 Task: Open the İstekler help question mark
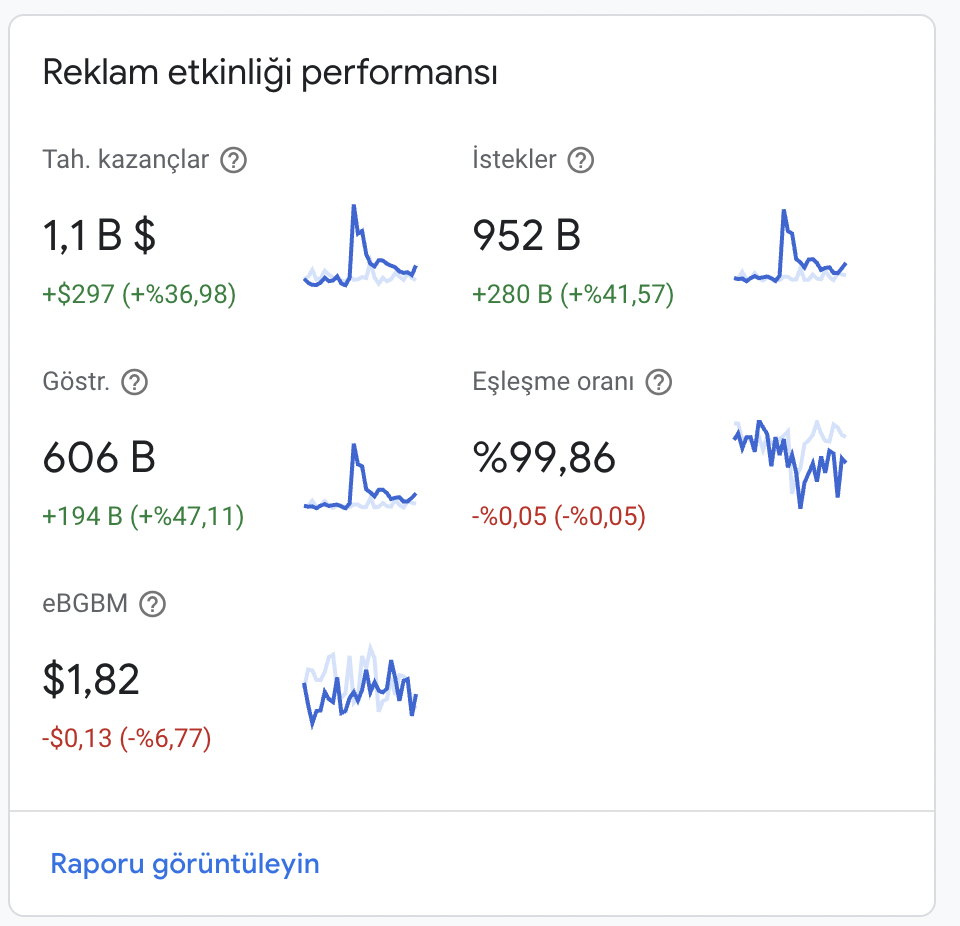click(580, 160)
